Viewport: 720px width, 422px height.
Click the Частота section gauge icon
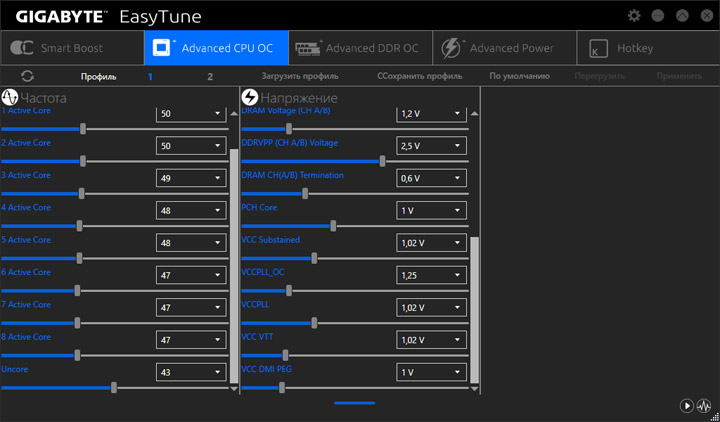point(10,98)
